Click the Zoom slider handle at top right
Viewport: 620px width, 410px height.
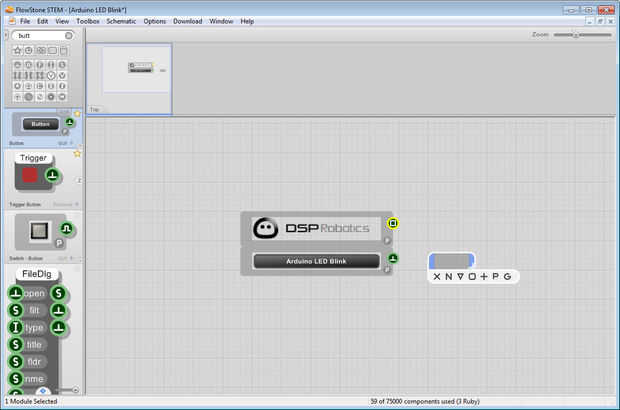pyautogui.click(x=576, y=35)
